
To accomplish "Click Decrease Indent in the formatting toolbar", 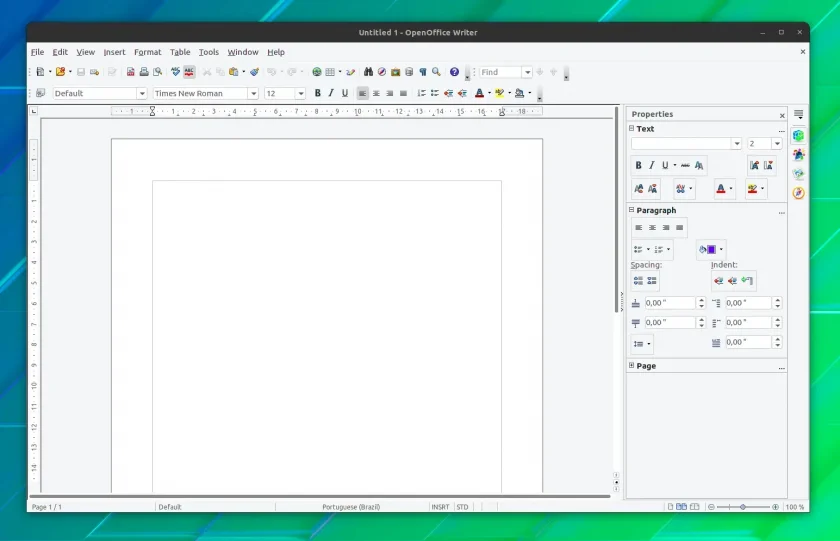I will pyautogui.click(x=448, y=93).
